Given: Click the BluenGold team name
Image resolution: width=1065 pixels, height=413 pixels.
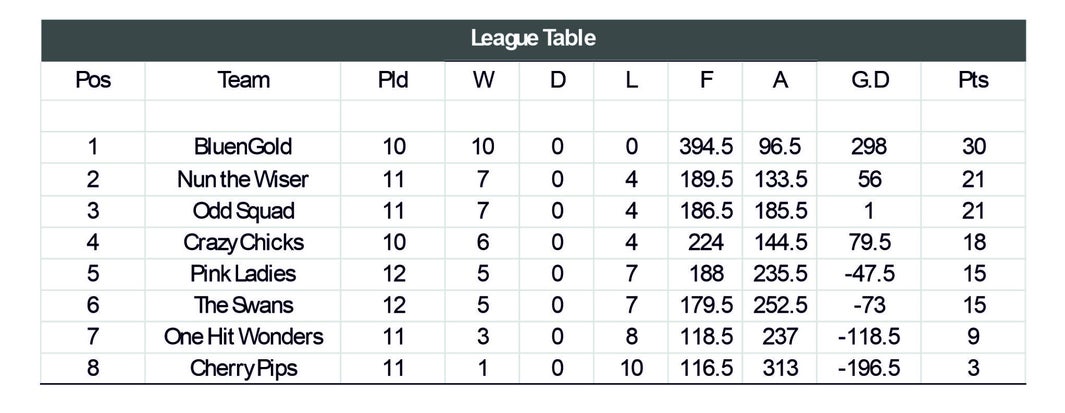Looking at the screenshot, I should (x=243, y=147).
